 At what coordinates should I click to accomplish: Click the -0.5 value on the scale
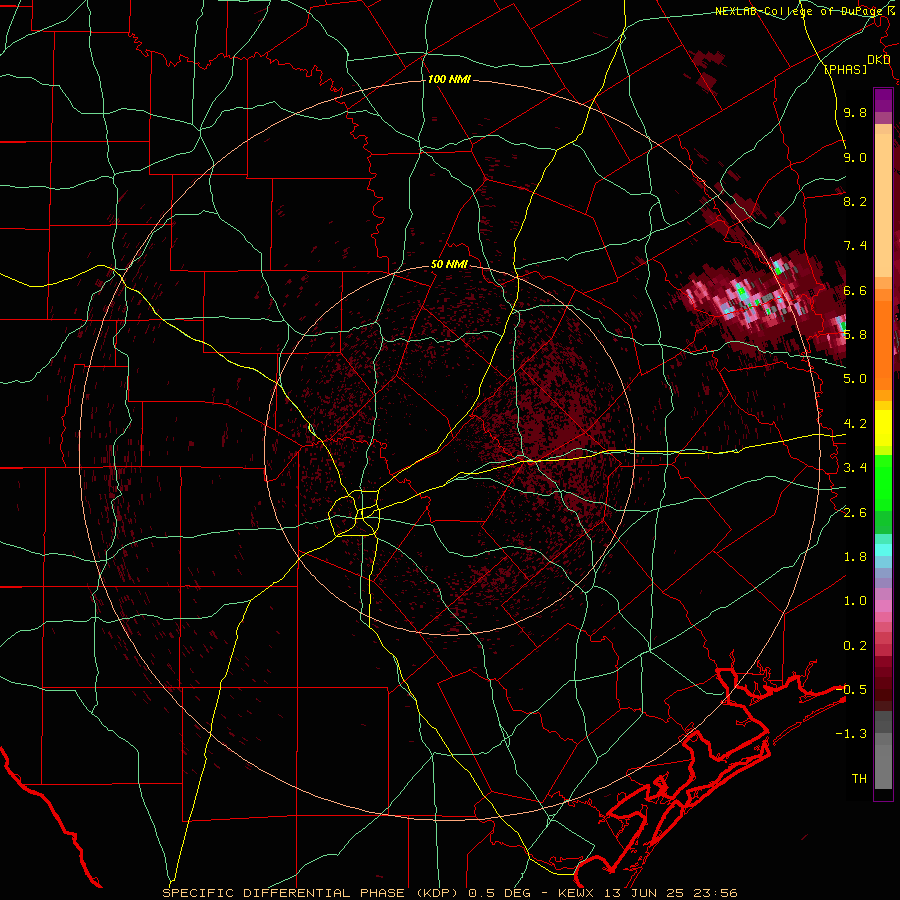[851, 689]
